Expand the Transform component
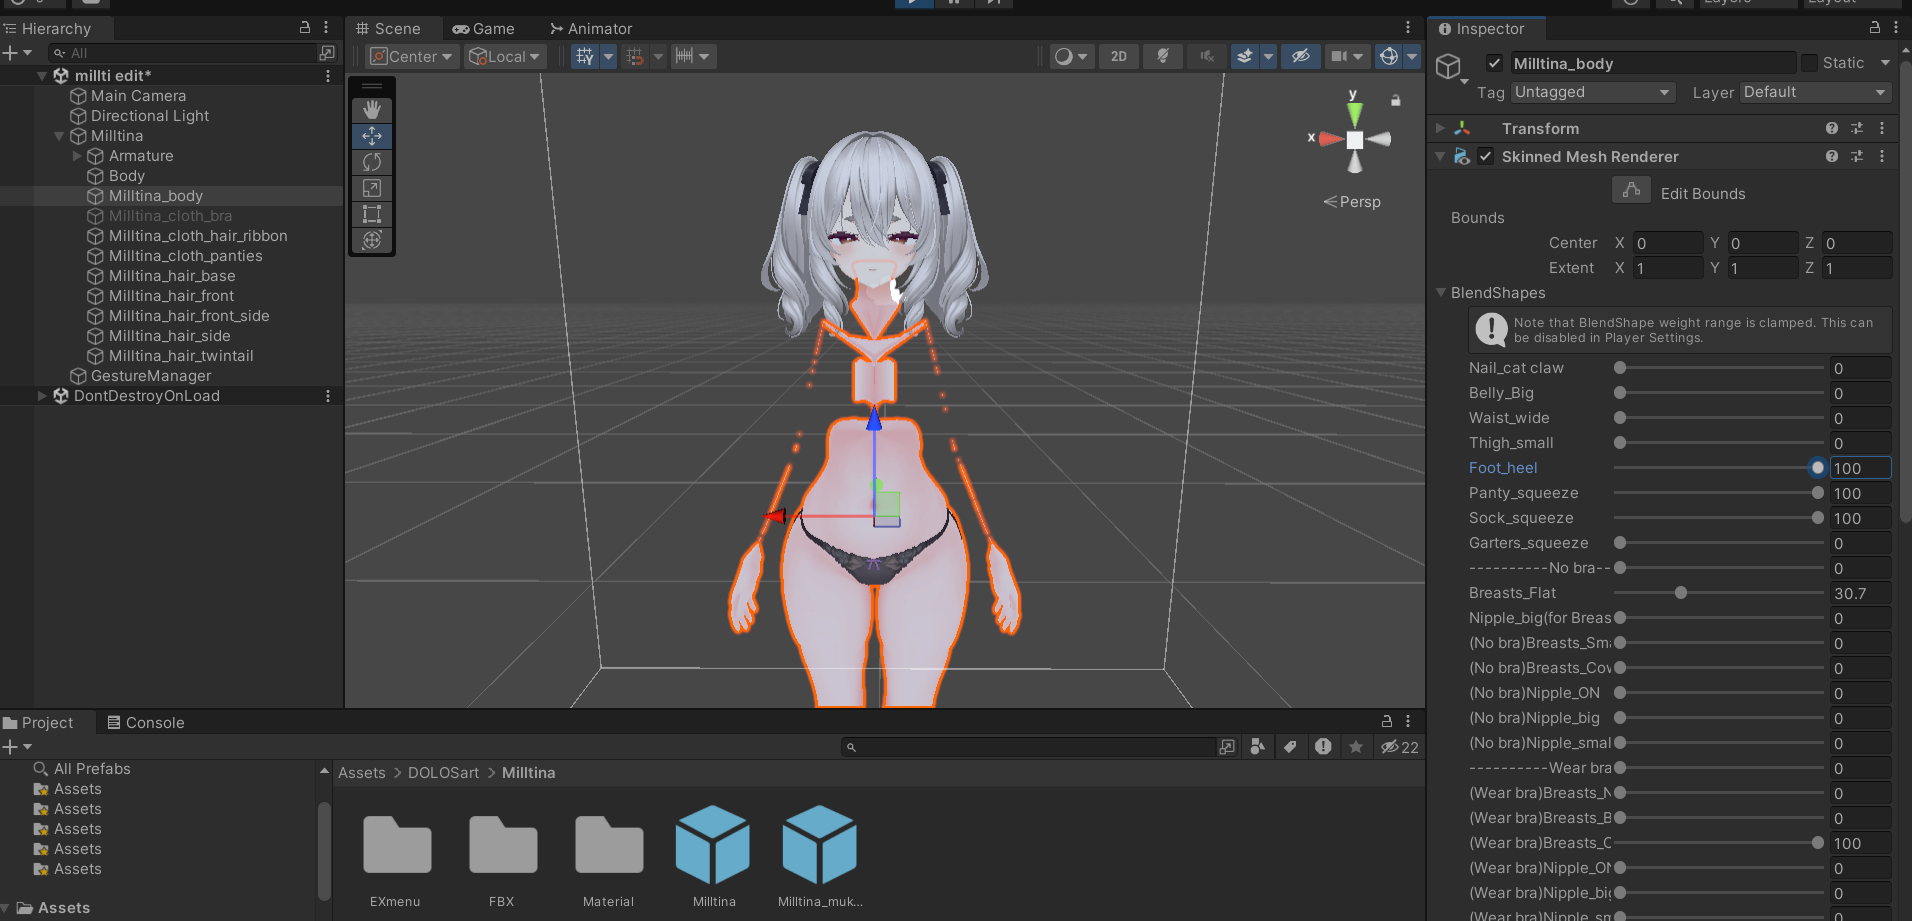 (1440, 128)
